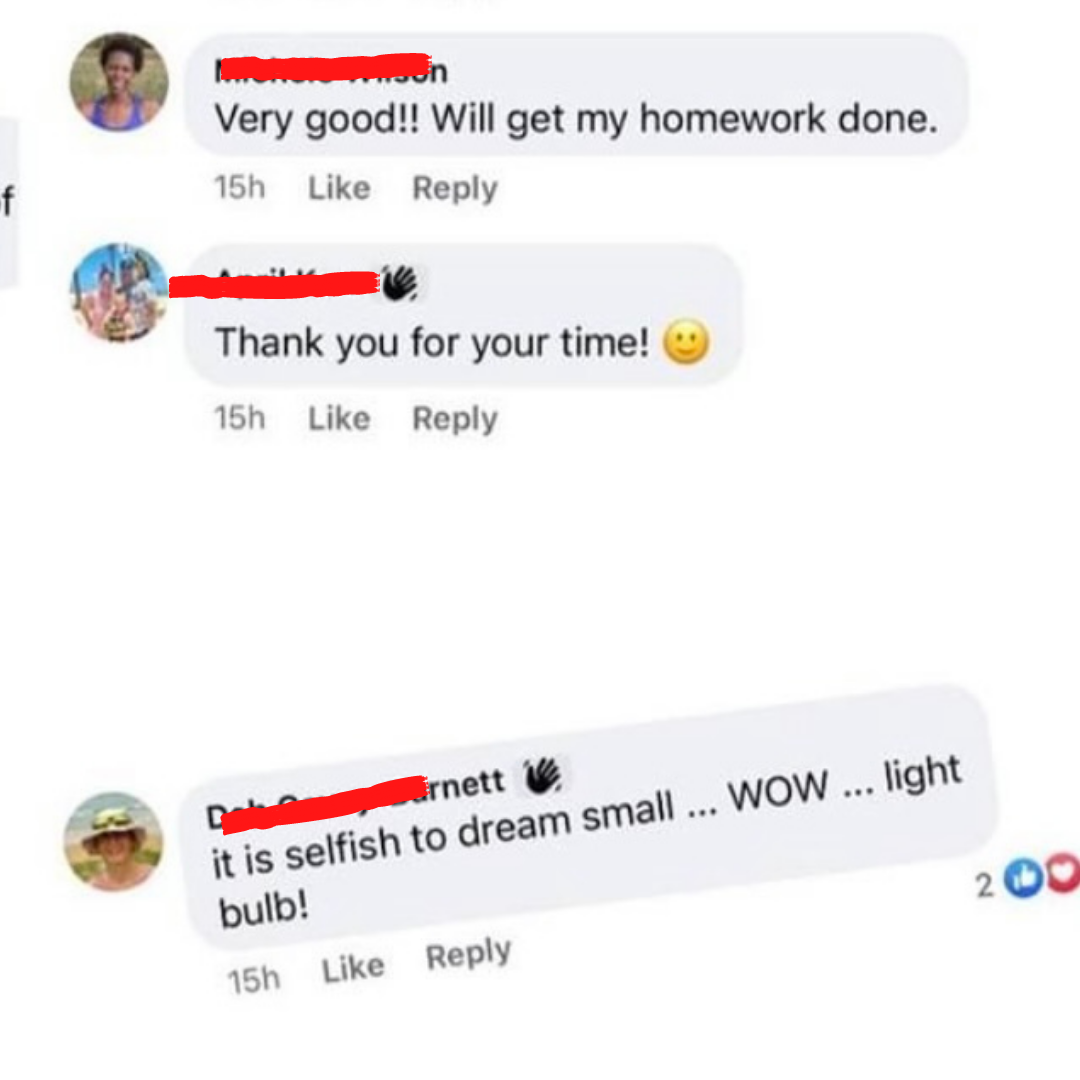Reply to the 'Very good!!' comment
This screenshot has height=1080, width=1080.
click(x=455, y=188)
